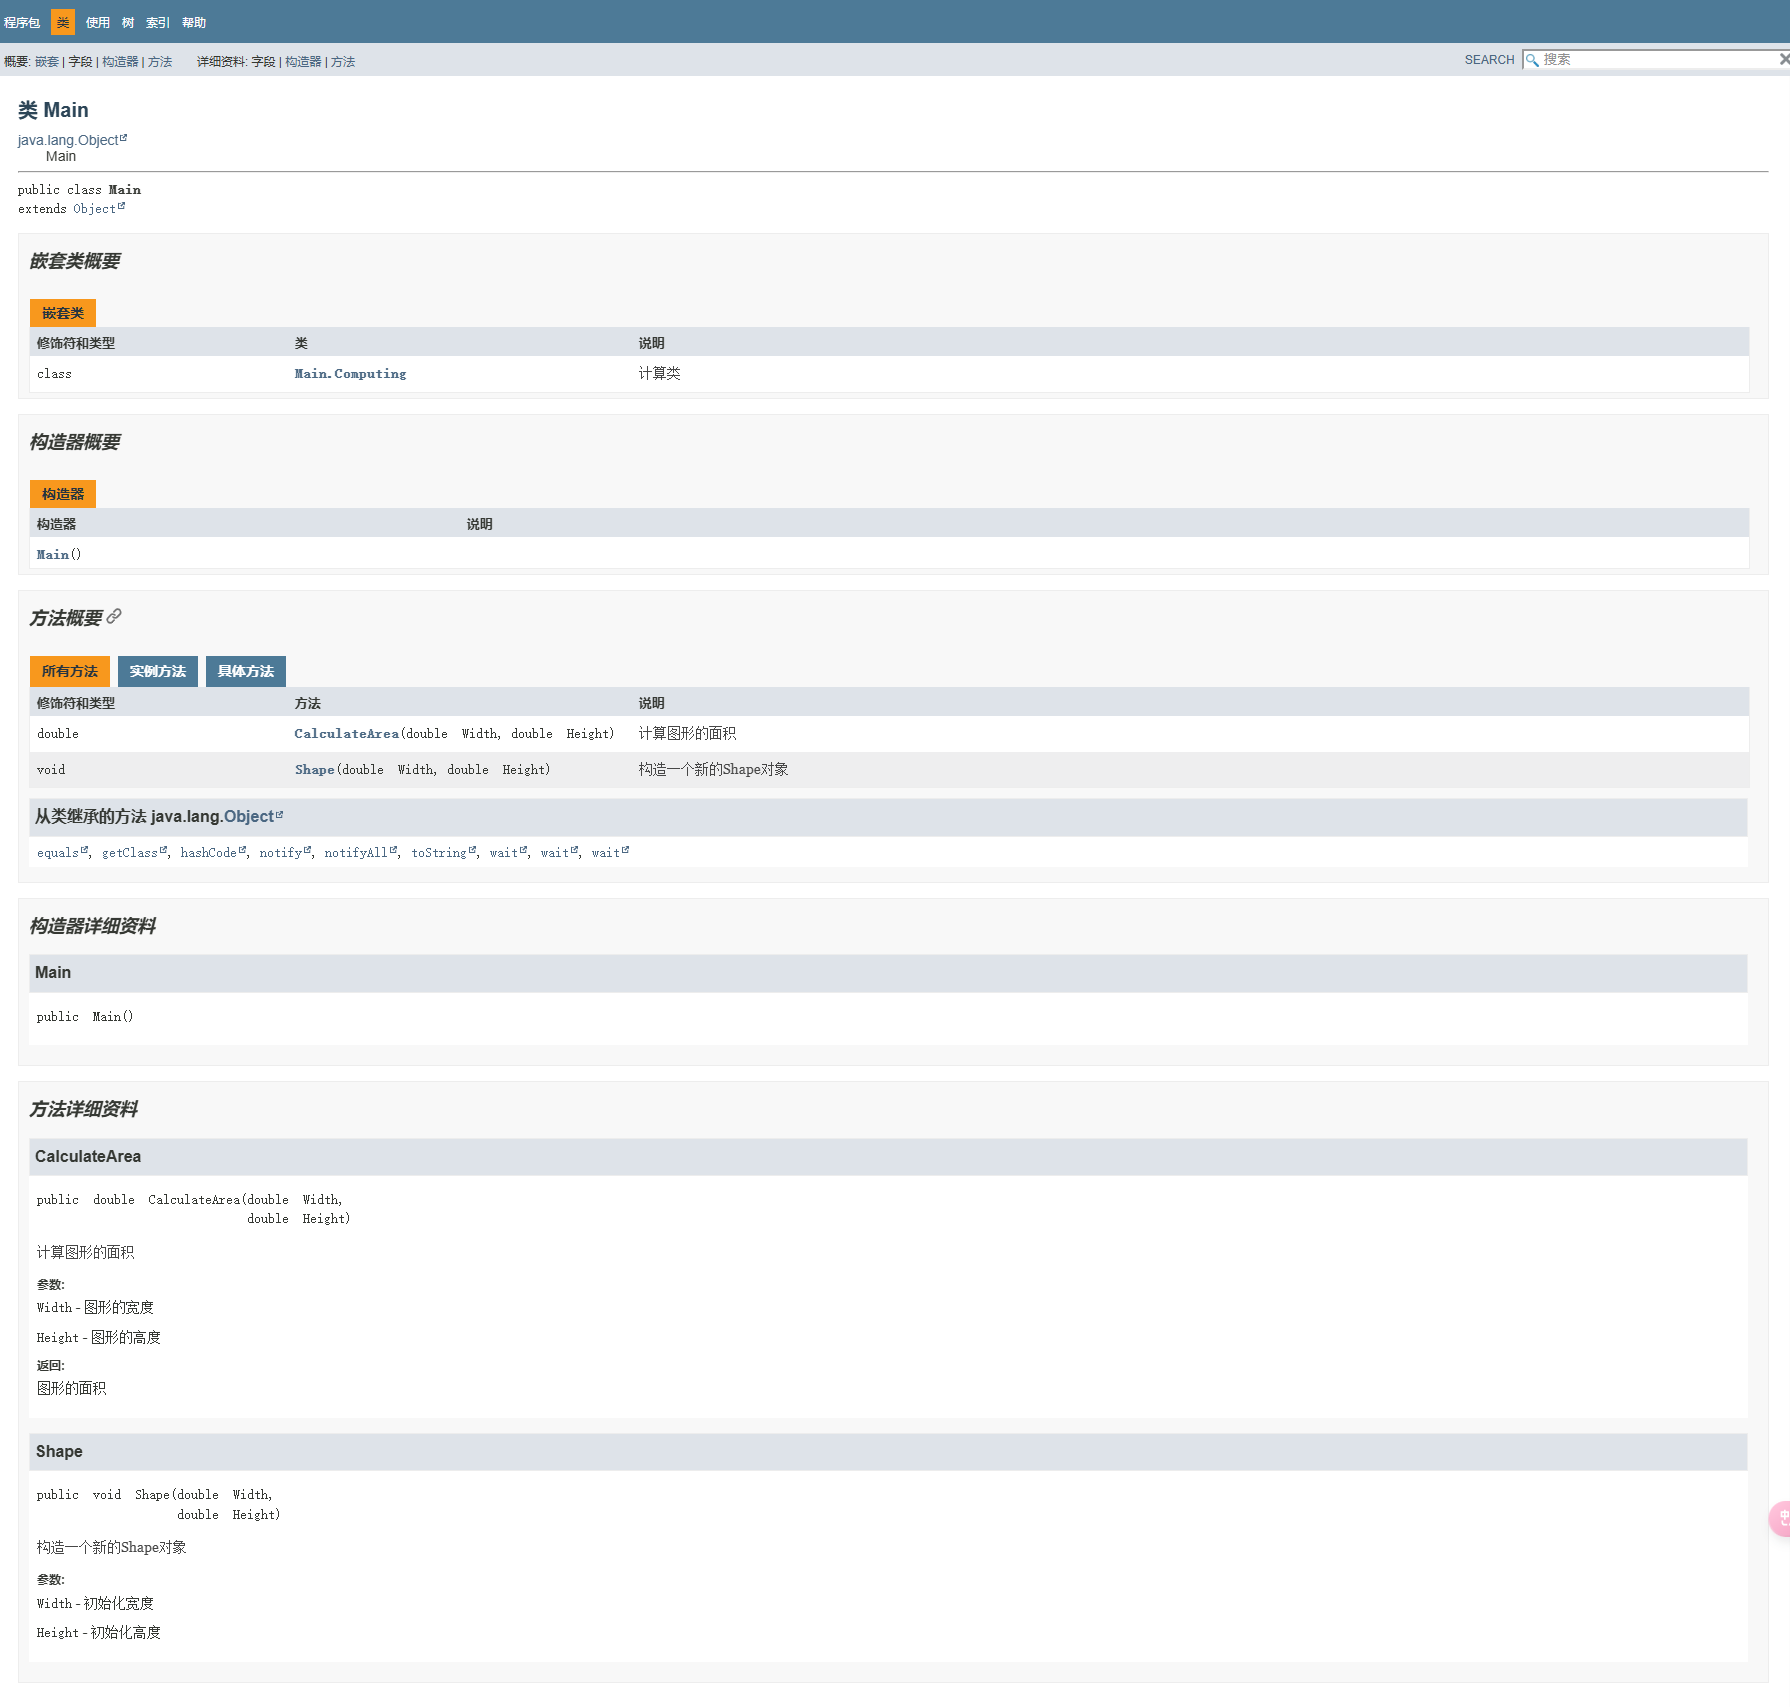The width and height of the screenshot is (1790, 1707).
Task: Go to the 索引 index page
Action: [158, 22]
